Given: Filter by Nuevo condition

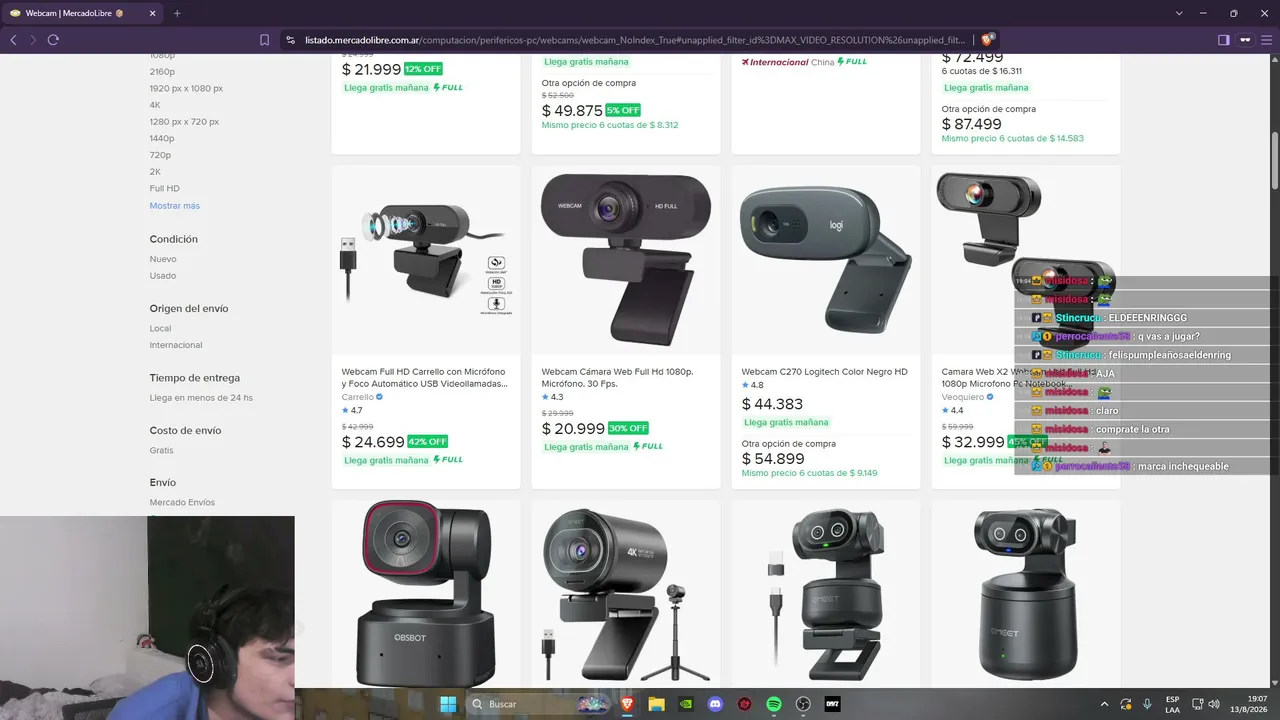Looking at the screenshot, I should pos(163,259).
